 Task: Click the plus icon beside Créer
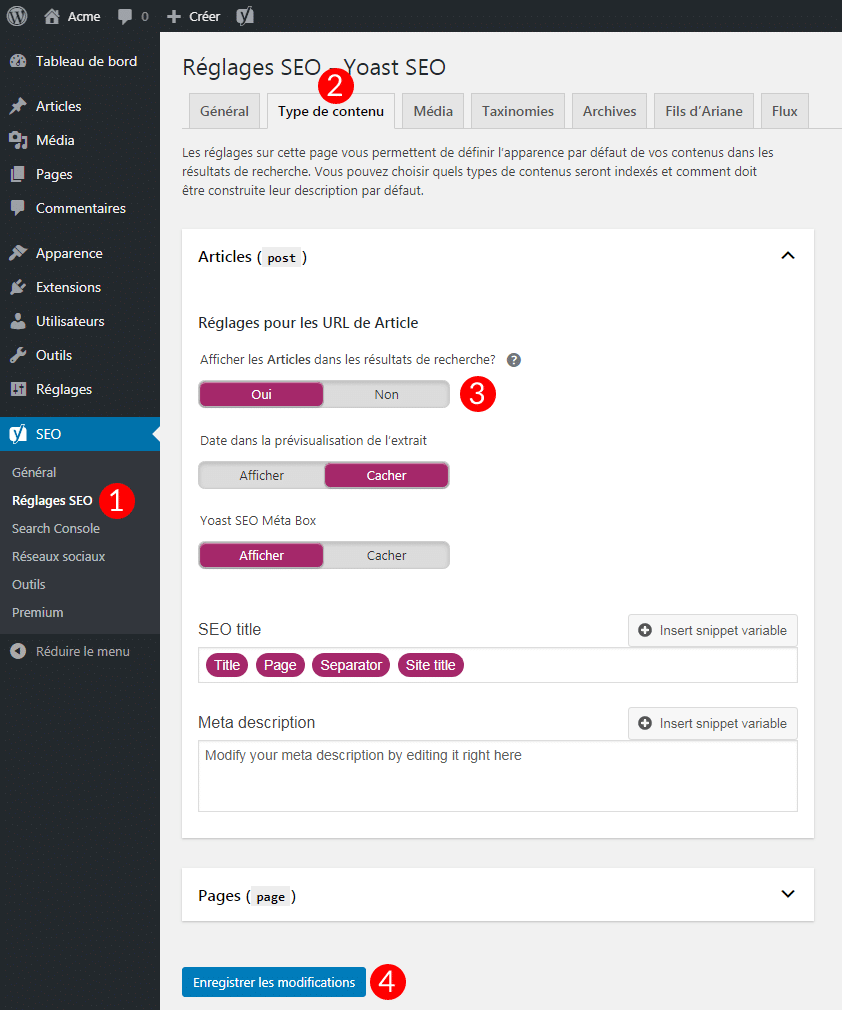tap(173, 16)
